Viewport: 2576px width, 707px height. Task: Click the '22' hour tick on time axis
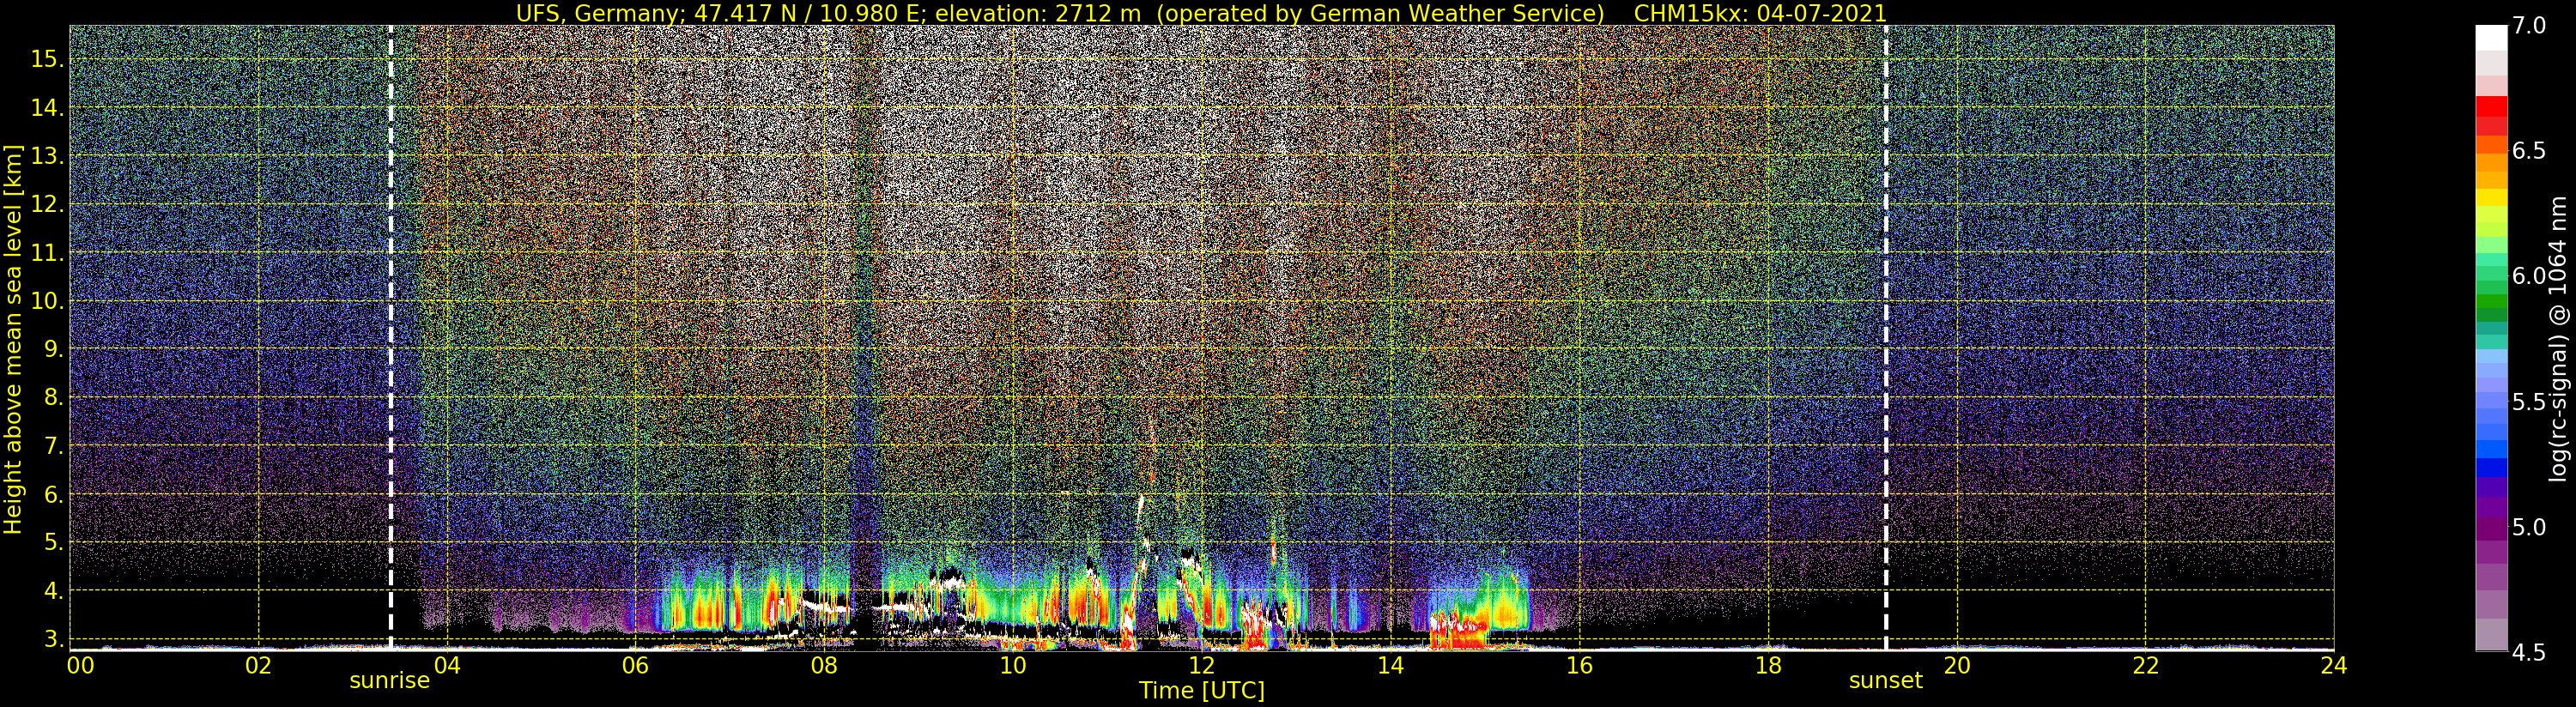[x=2145, y=664]
